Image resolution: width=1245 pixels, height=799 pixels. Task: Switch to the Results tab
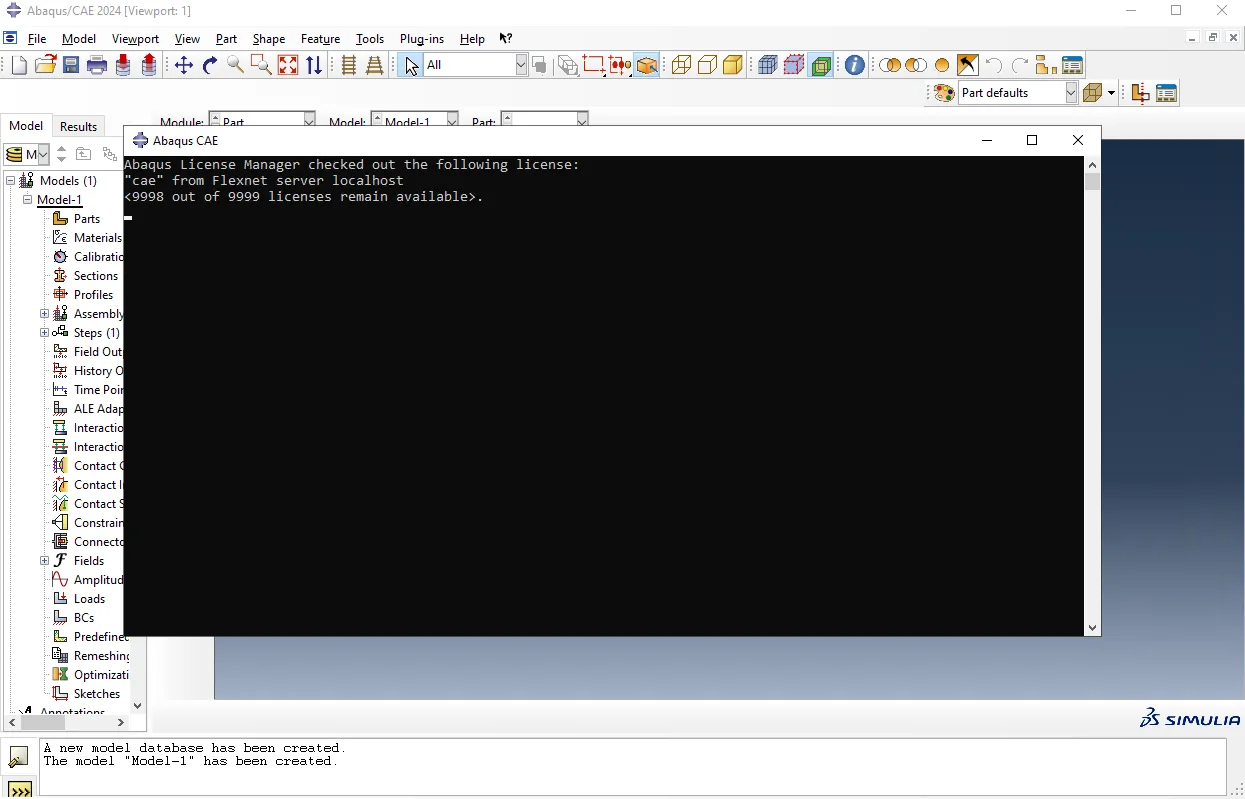coord(78,127)
